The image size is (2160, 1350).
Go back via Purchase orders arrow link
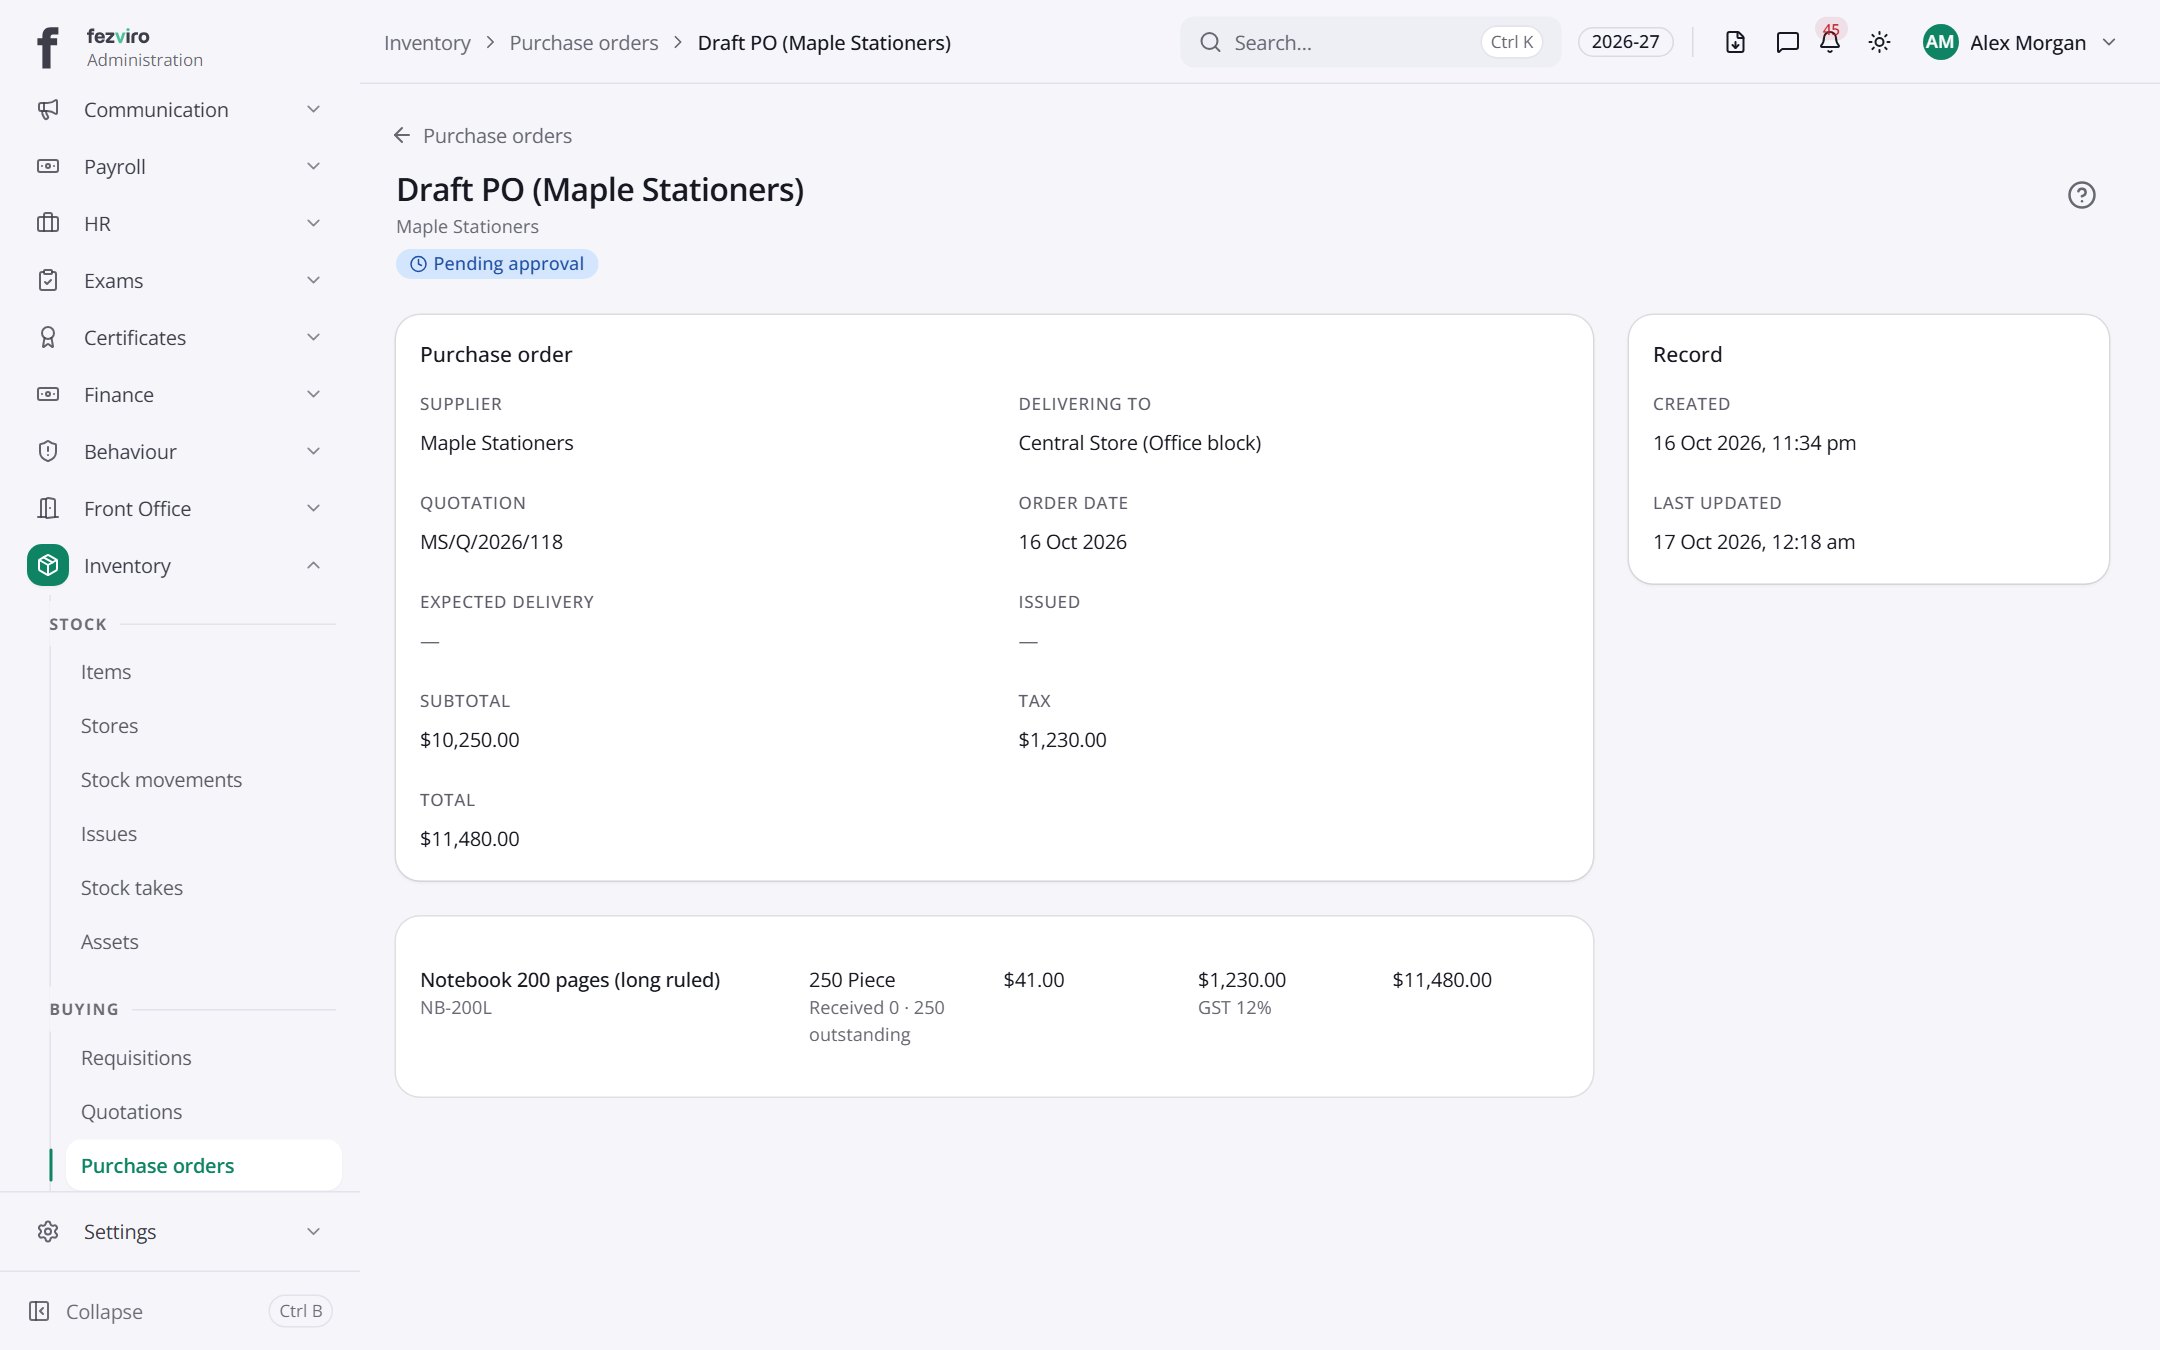pyautogui.click(x=483, y=136)
